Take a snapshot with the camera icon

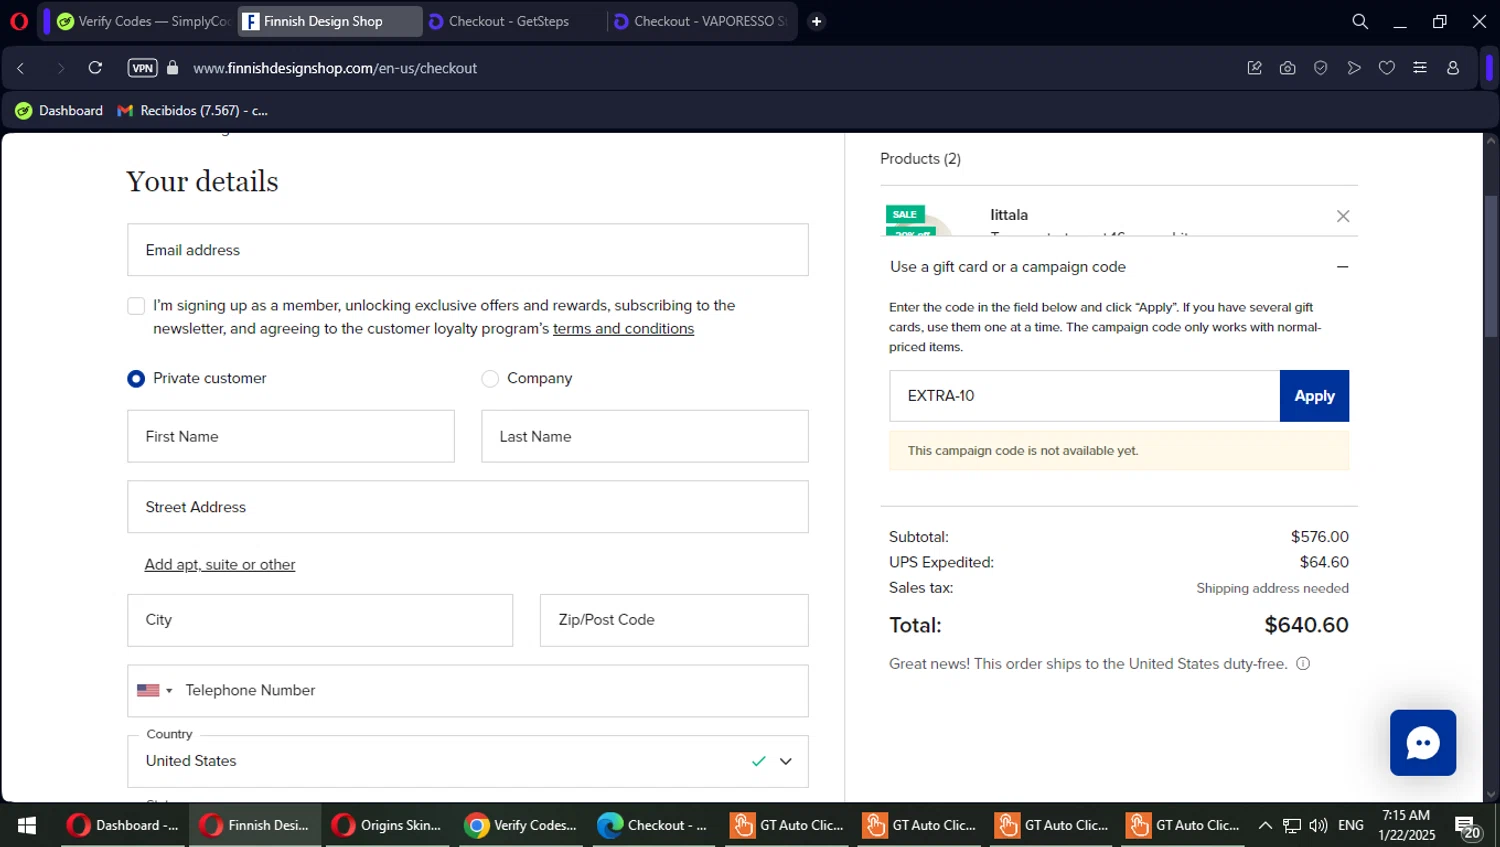coord(1287,68)
